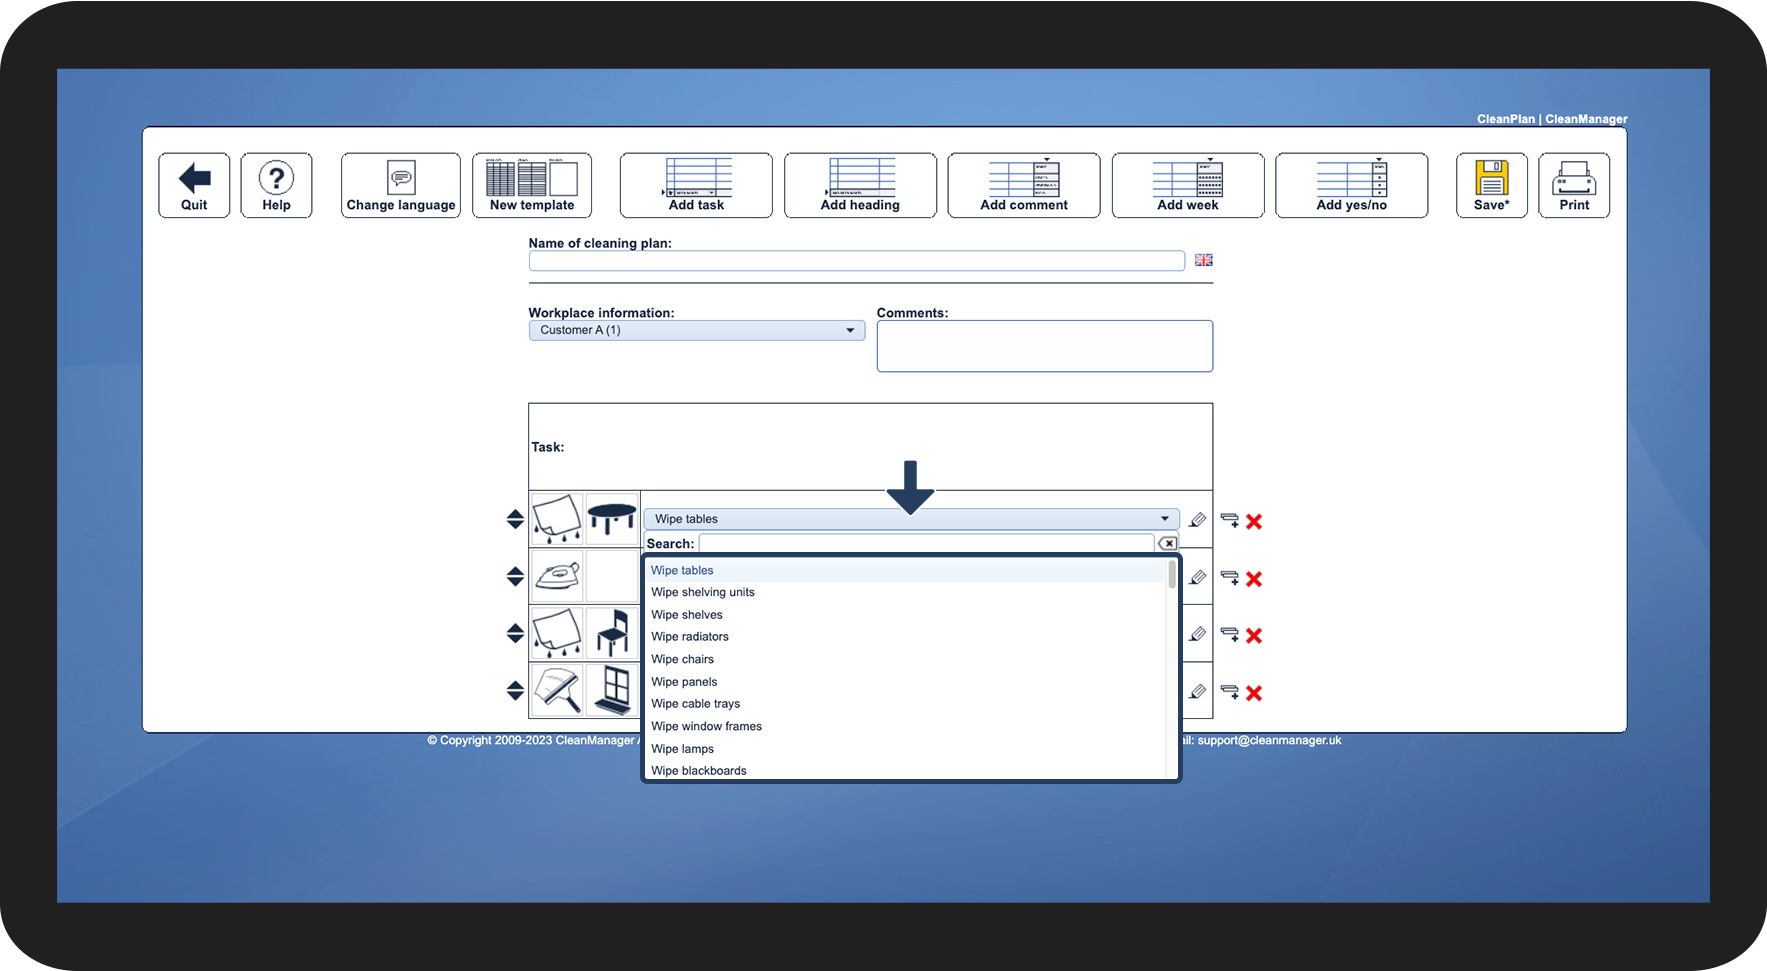
Task: Delete the Wipe tables row with red X
Action: [1254, 521]
